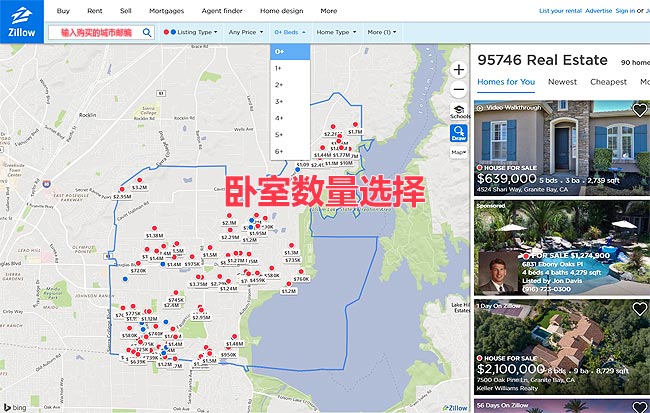Open the sponsored 6831 Ebony Oaks Pl listing

pyautogui.click(x=562, y=248)
